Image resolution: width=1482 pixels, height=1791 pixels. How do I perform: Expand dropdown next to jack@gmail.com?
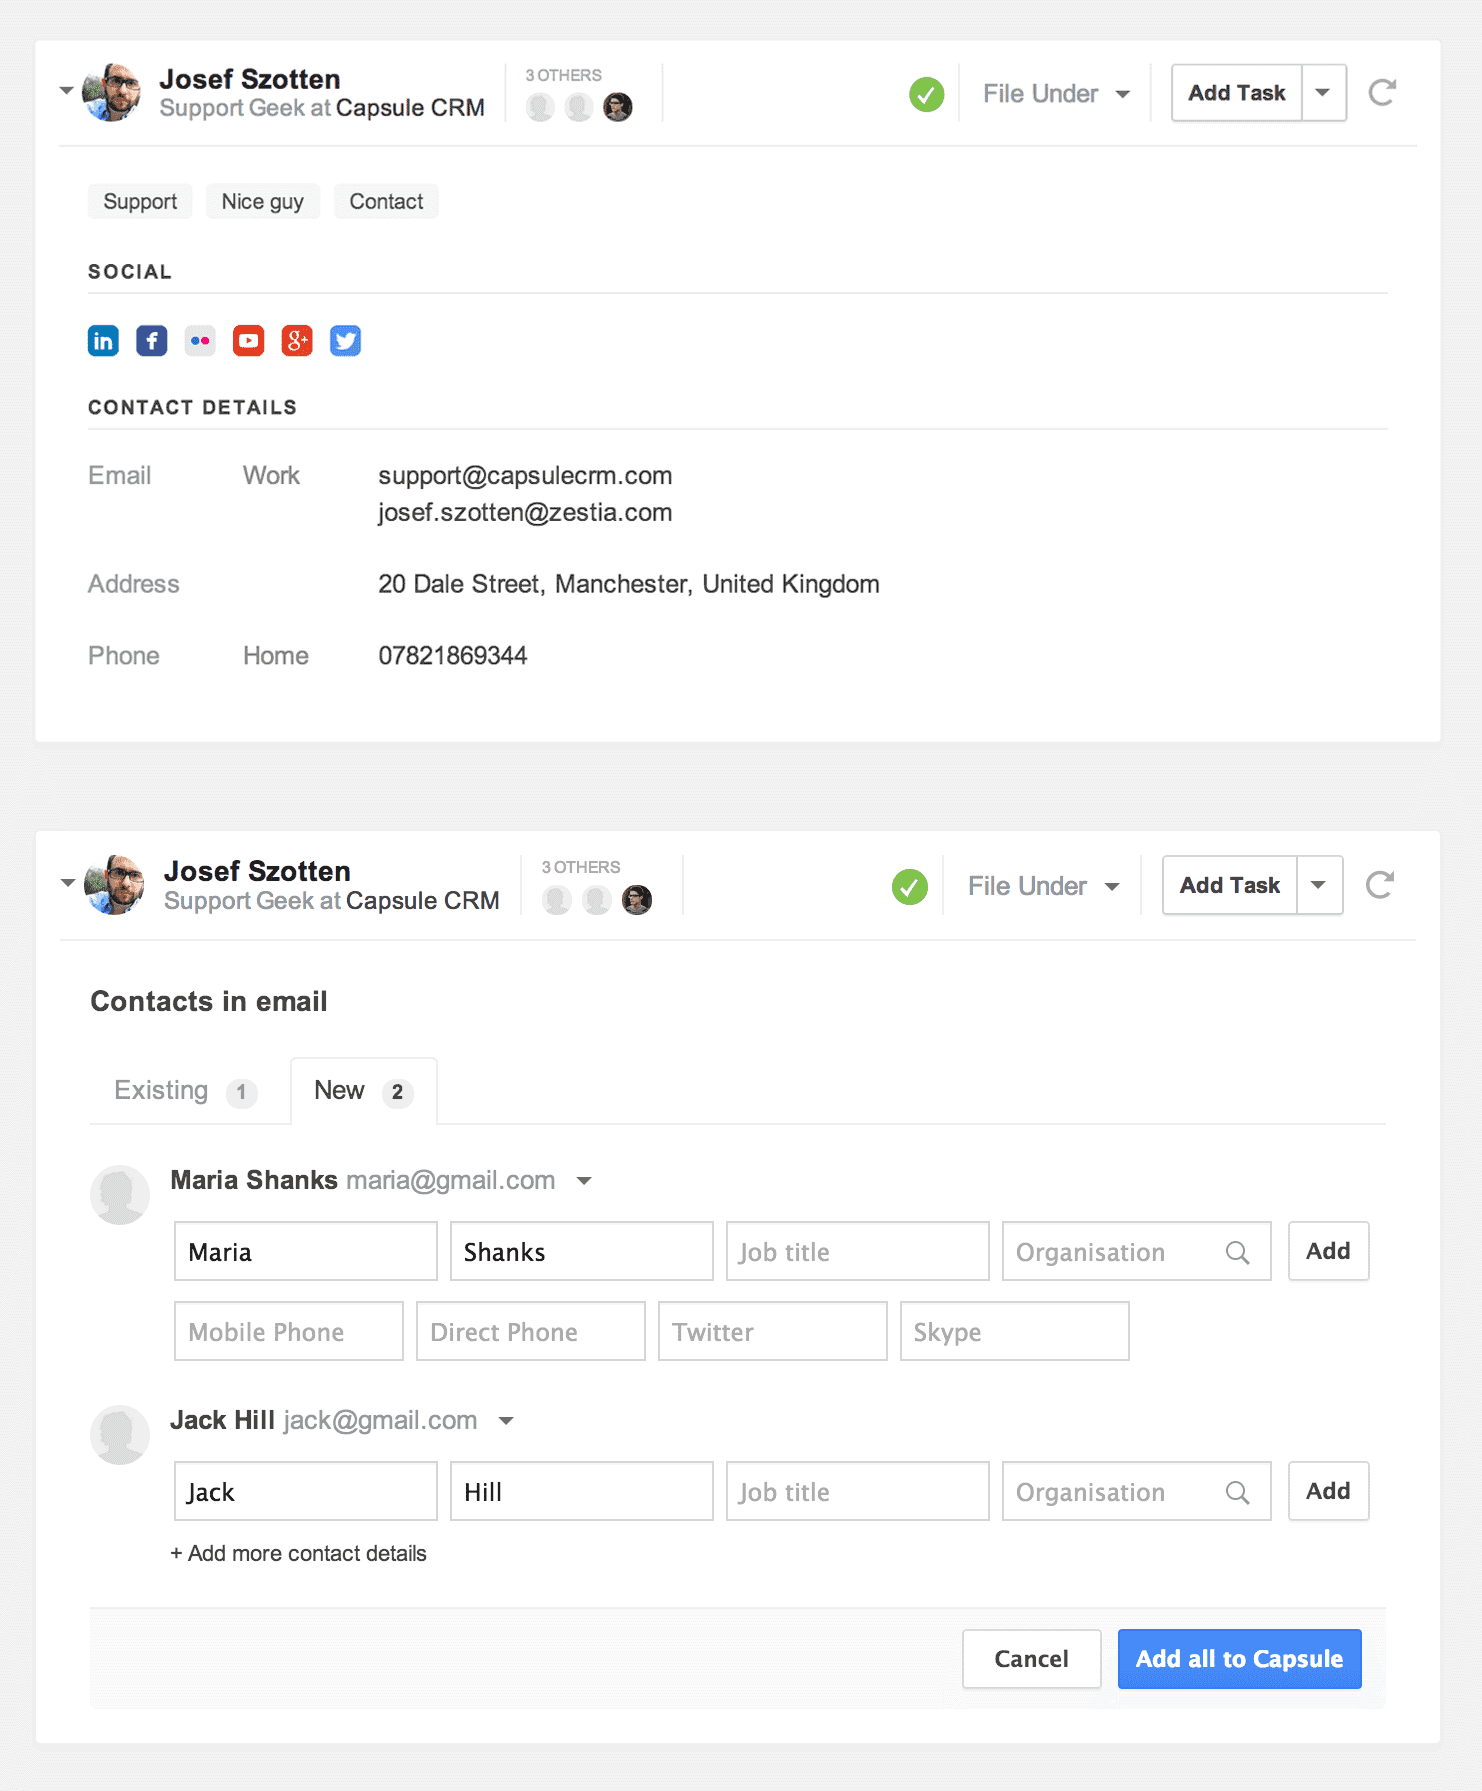(506, 1421)
